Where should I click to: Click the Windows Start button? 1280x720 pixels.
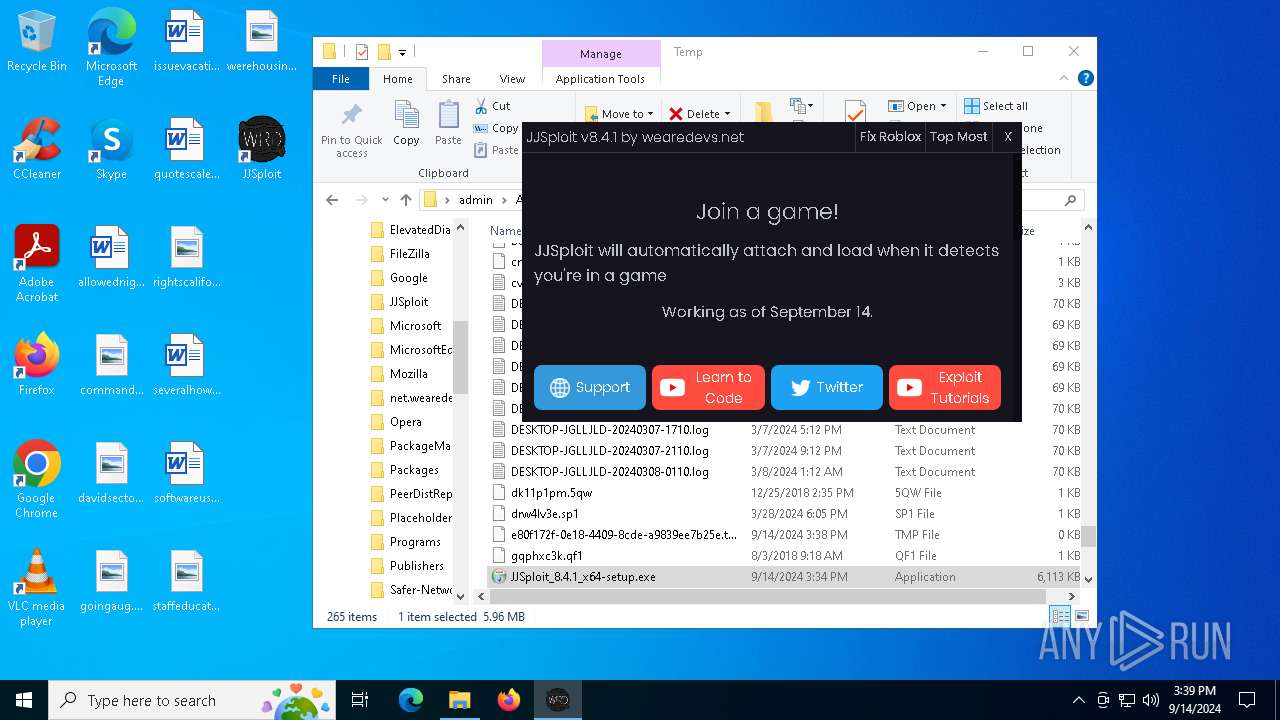click(24, 700)
